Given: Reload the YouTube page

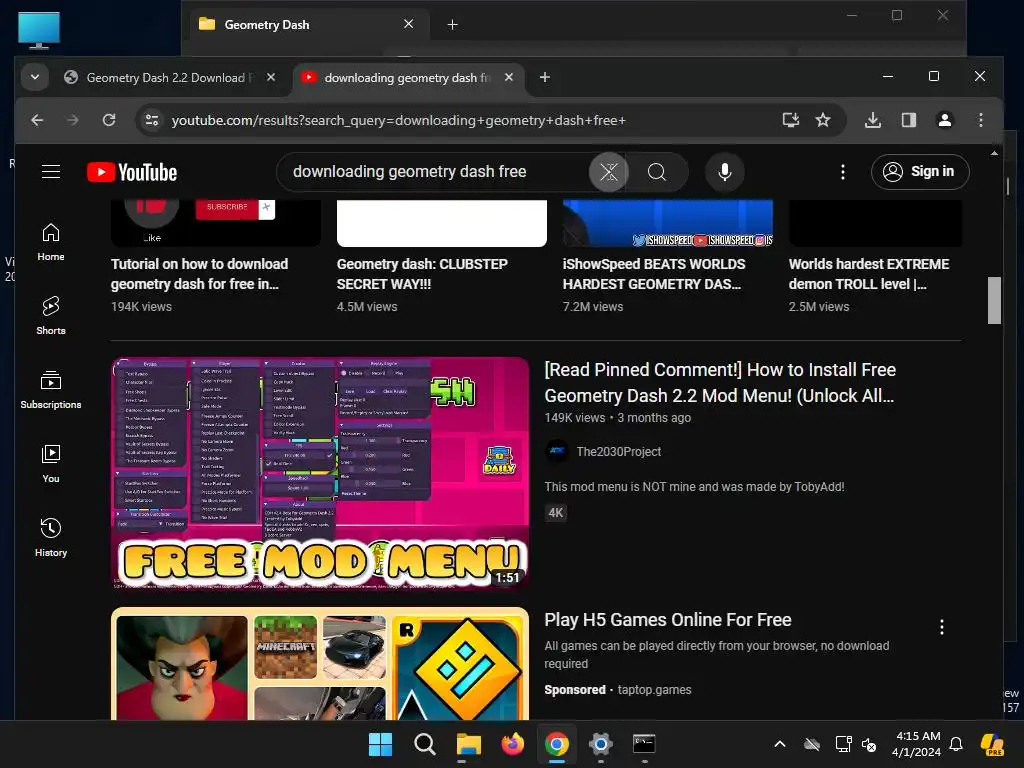Looking at the screenshot, I should [x=109, y=120].
